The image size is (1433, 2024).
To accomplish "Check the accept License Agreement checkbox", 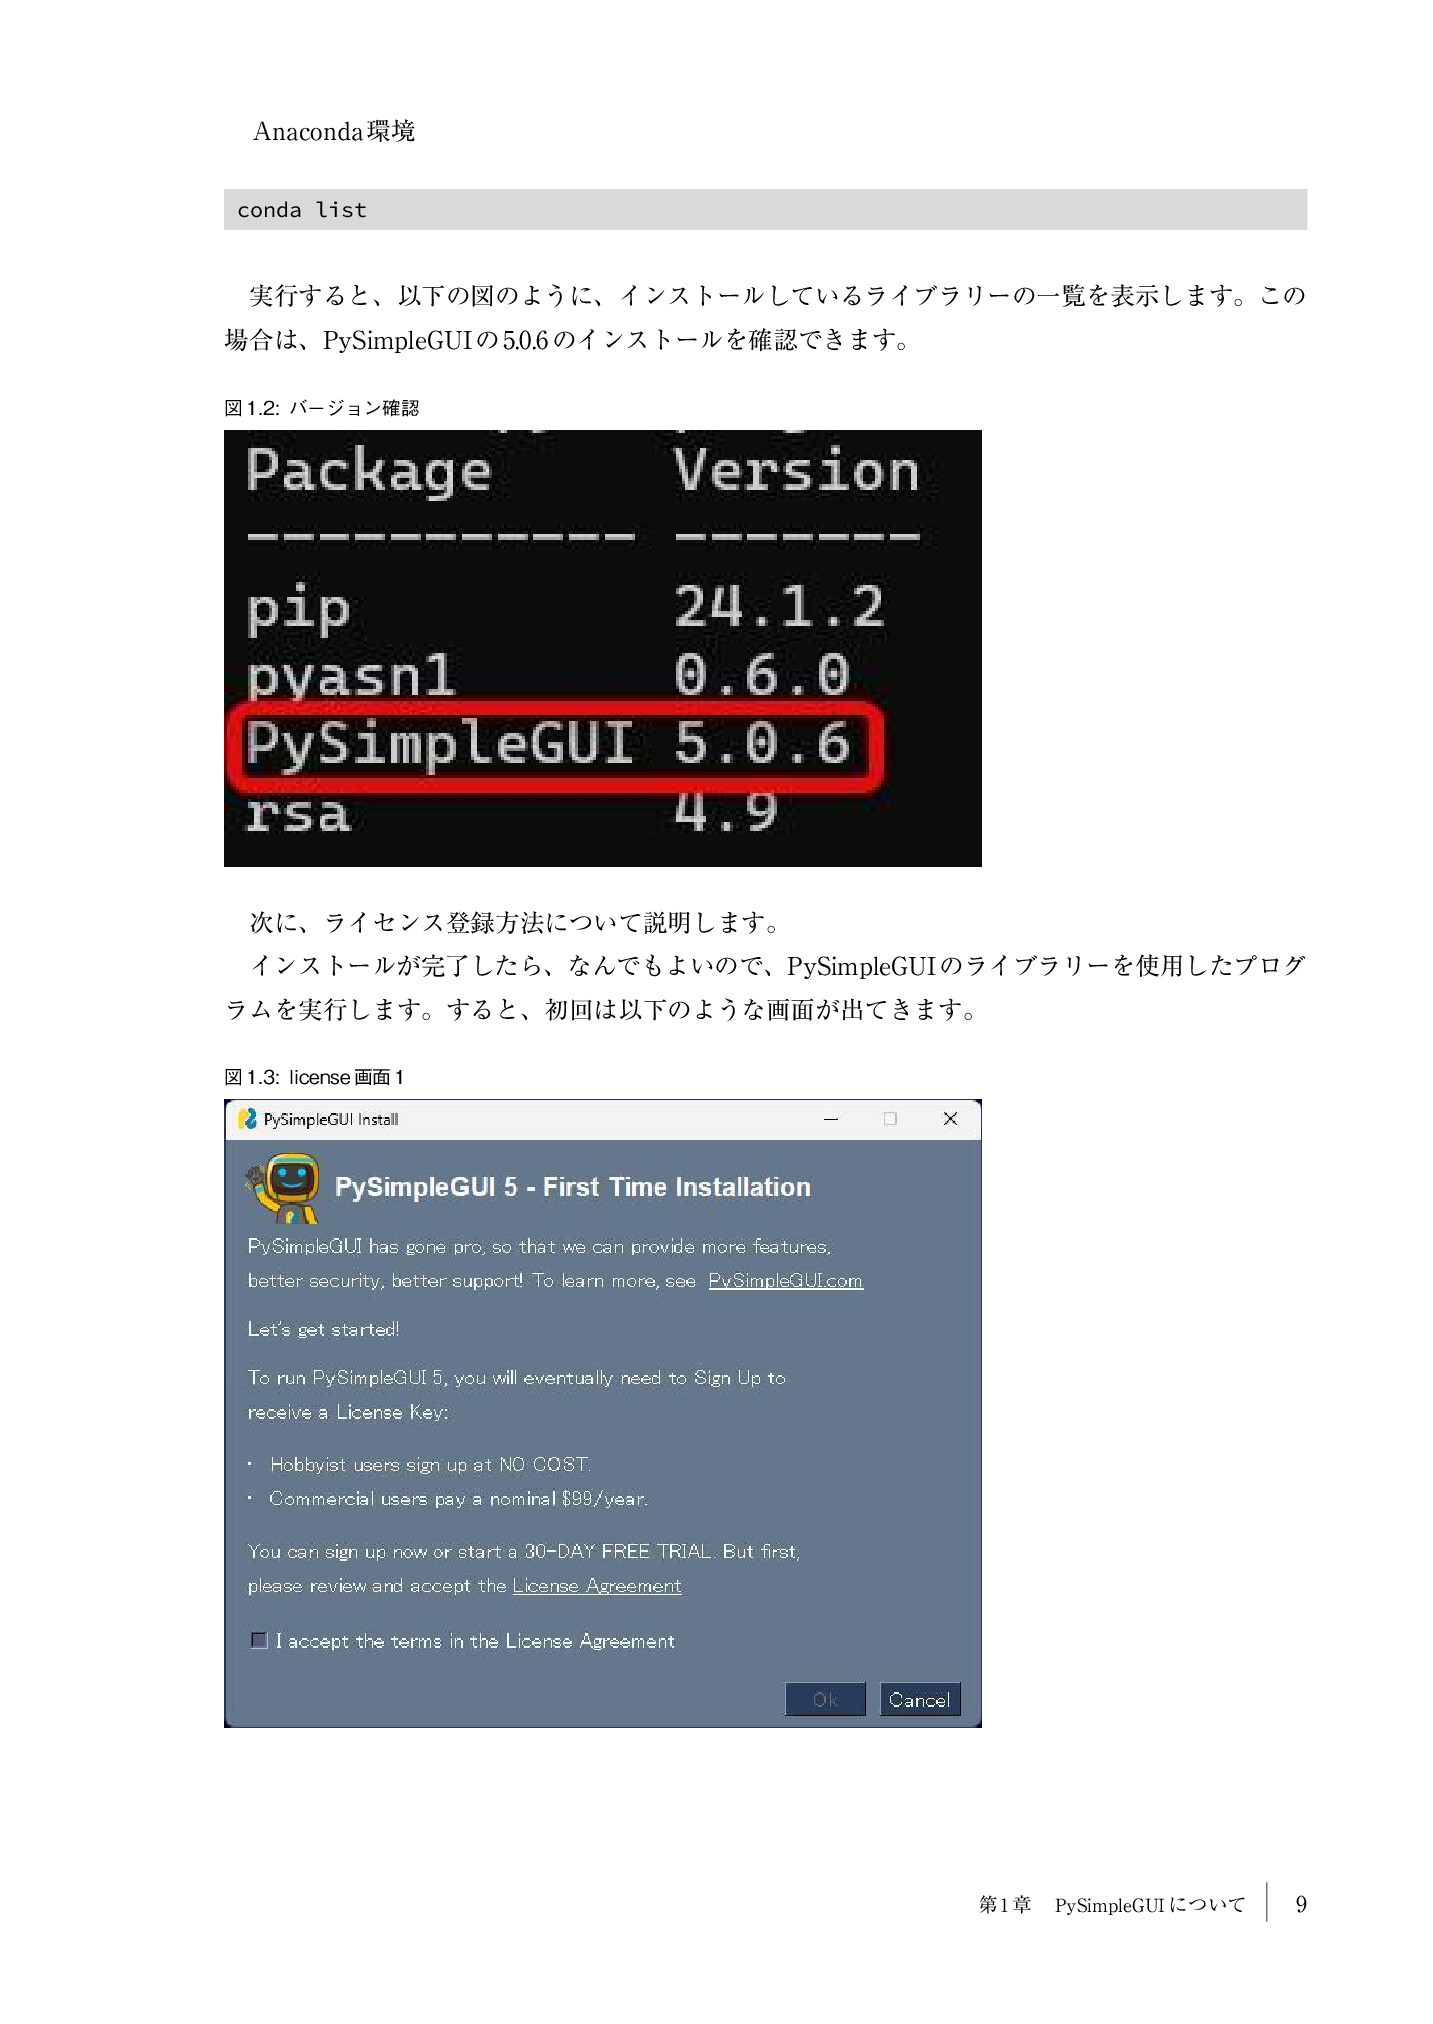I will pos(259,1640).
